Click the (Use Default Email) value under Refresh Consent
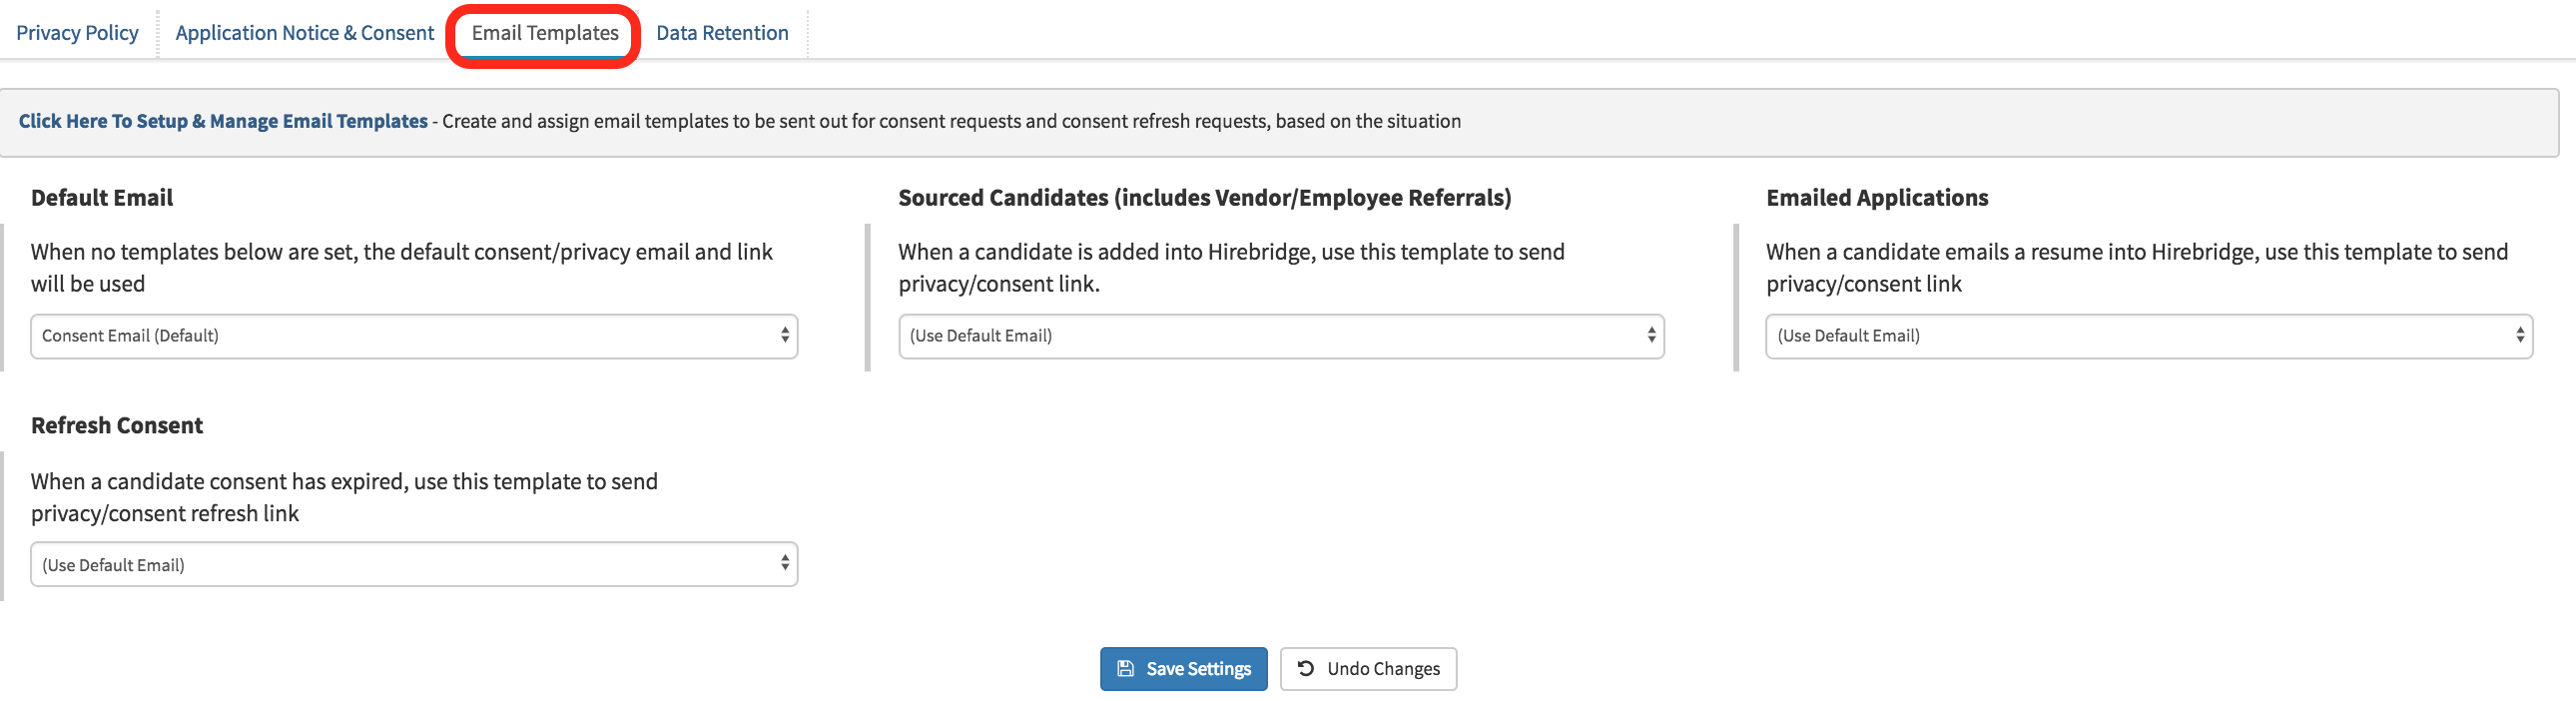 click(112, 564)
